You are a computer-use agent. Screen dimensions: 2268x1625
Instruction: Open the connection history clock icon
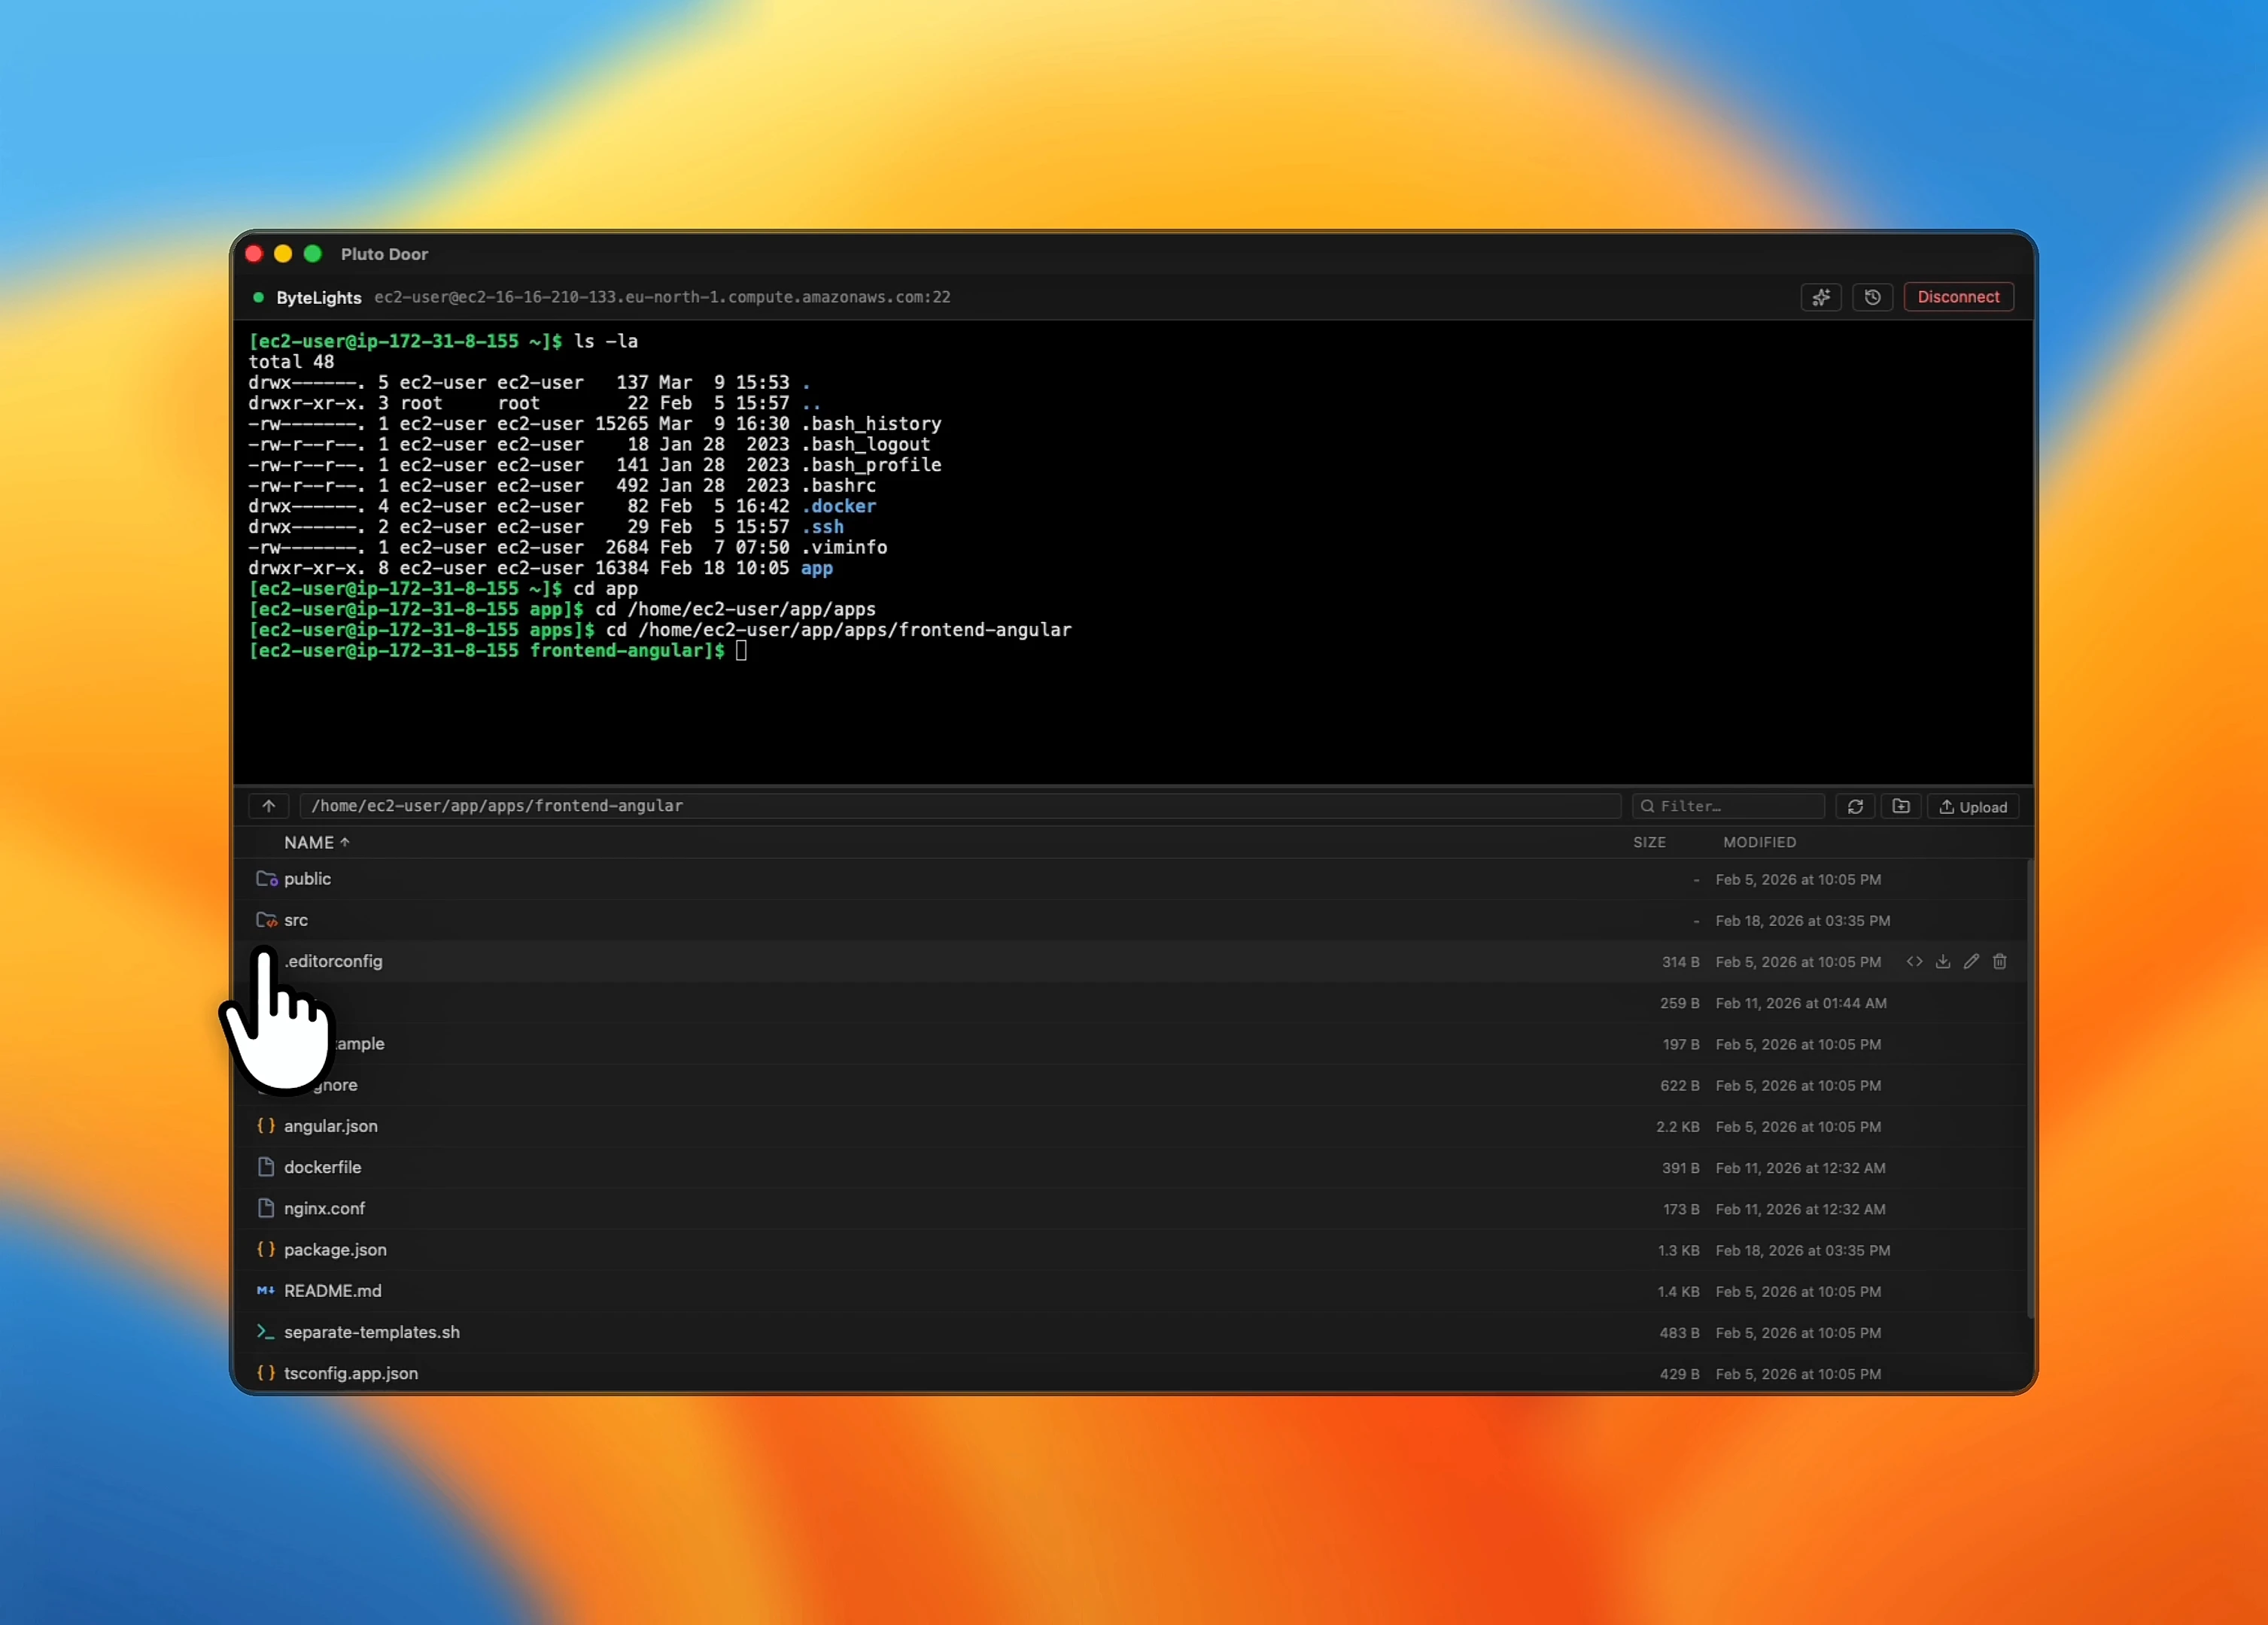[x=1872, y=297]
